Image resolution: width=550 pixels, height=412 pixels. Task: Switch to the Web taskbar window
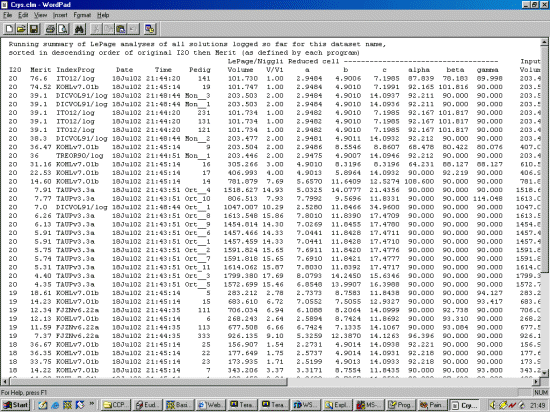click(x=211, y=405)
